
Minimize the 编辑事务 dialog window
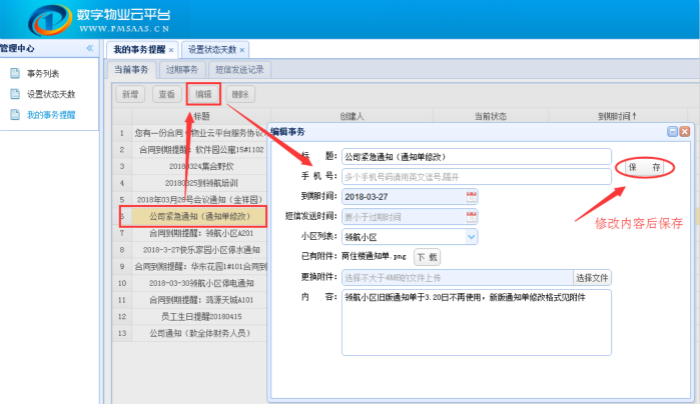tap(672, 132)
